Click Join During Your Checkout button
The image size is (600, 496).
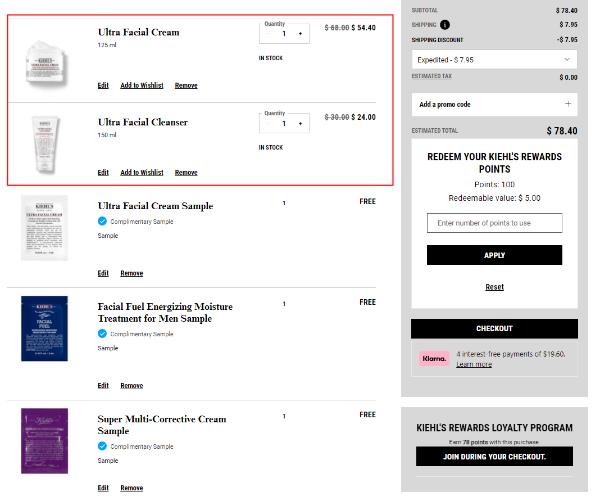point(494,457)
